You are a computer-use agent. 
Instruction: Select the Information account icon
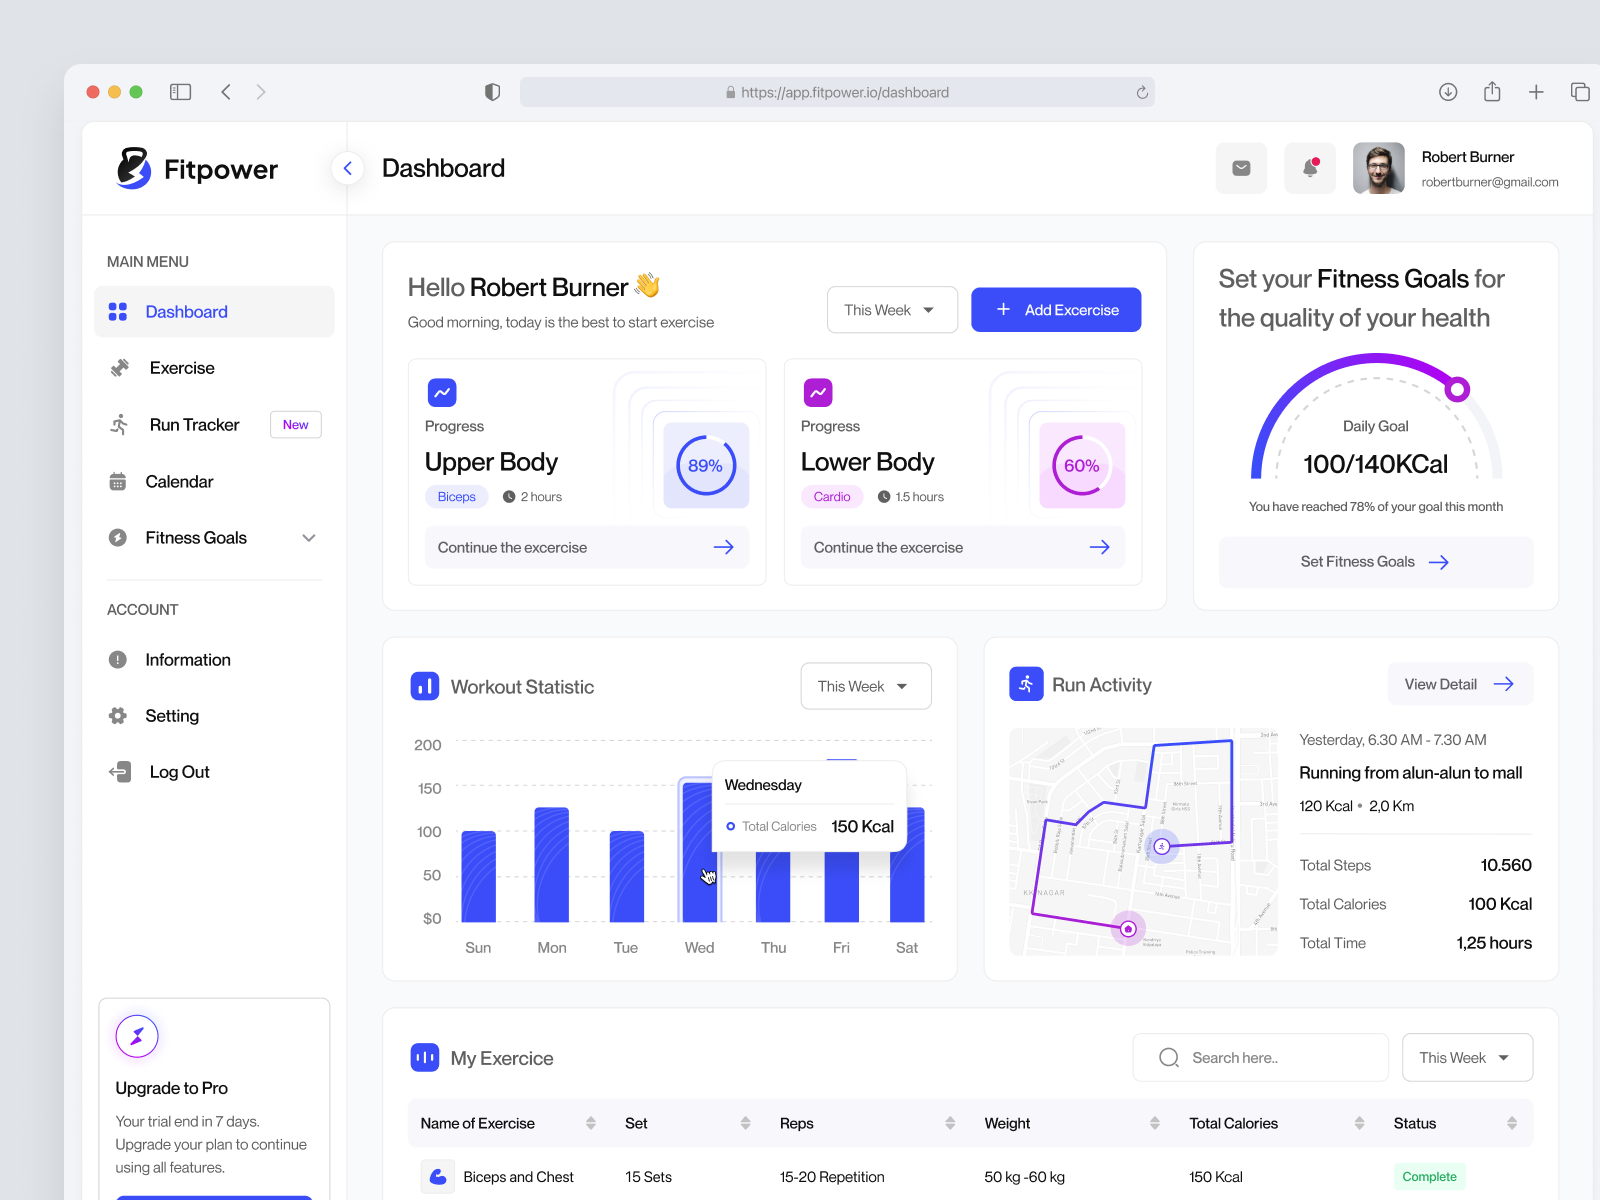pos(118,659)
